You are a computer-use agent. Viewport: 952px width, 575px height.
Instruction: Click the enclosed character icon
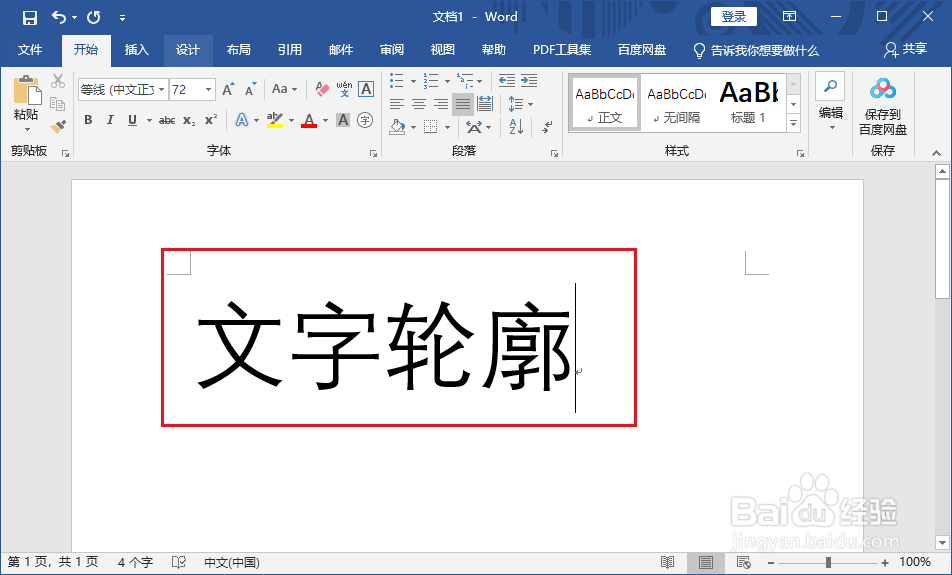coord(365,120)
